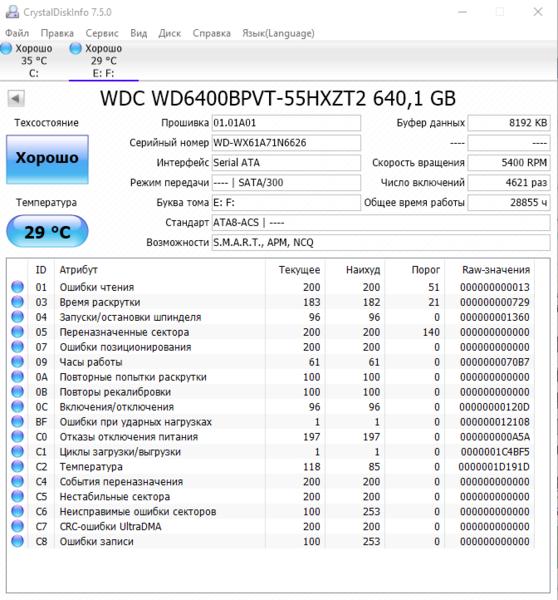
Task: Click the Хорошо health status button
Action: click(47, 158)
